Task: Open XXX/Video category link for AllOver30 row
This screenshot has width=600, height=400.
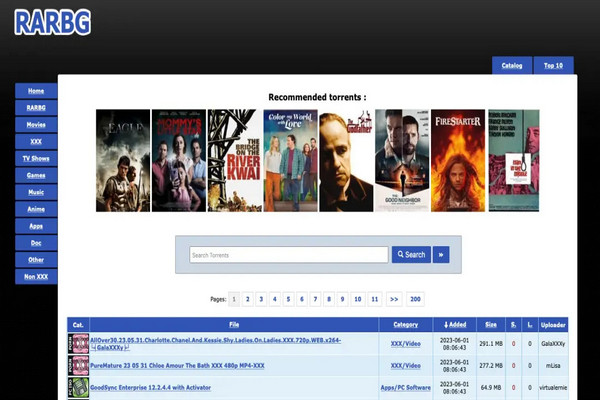Action: coord(406,344)
